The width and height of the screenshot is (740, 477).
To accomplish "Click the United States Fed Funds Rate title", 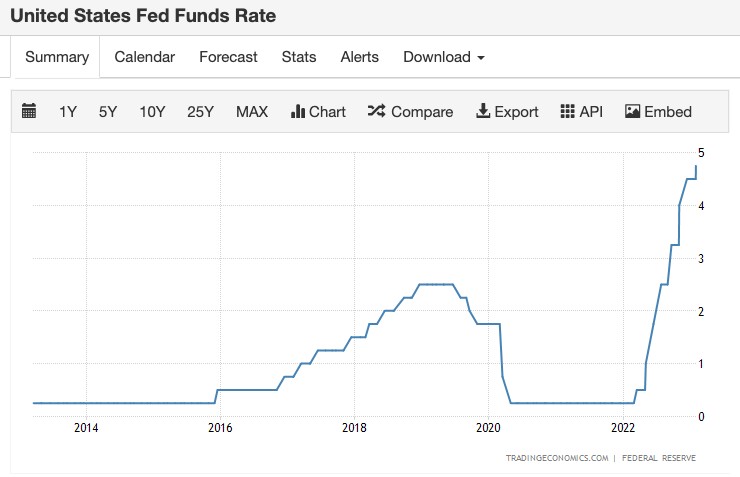I will point(143,16).
